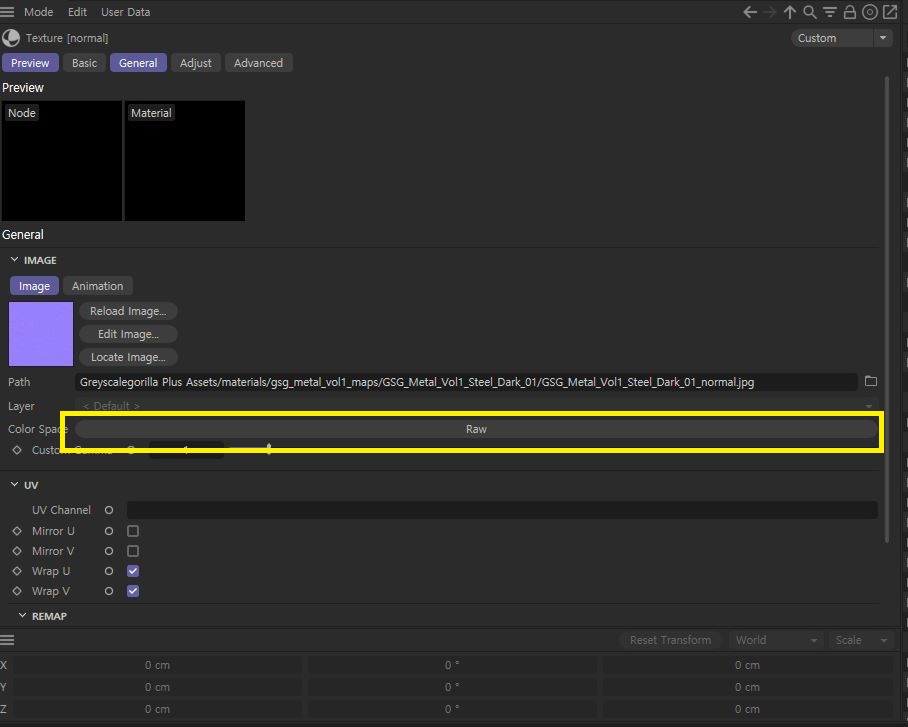Switch to the Basic tab

pyautogui.click(x=84, y=63)
